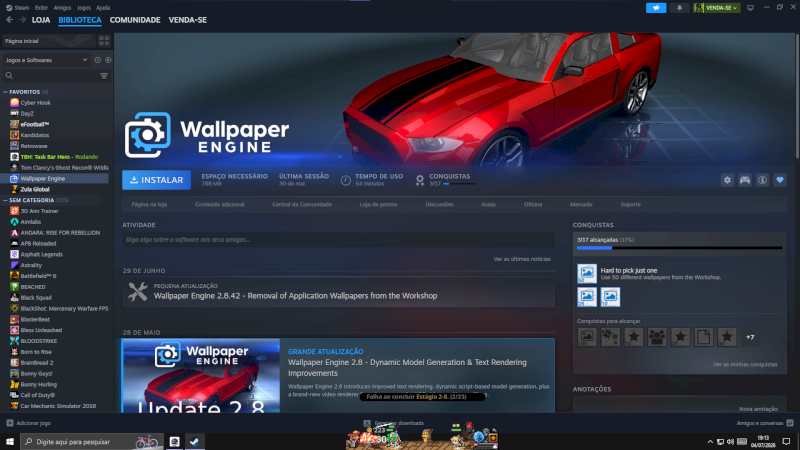Click the group-of-people locked achievement icon
This screenshot has width=800, height=450.
[x=657, y=337]
